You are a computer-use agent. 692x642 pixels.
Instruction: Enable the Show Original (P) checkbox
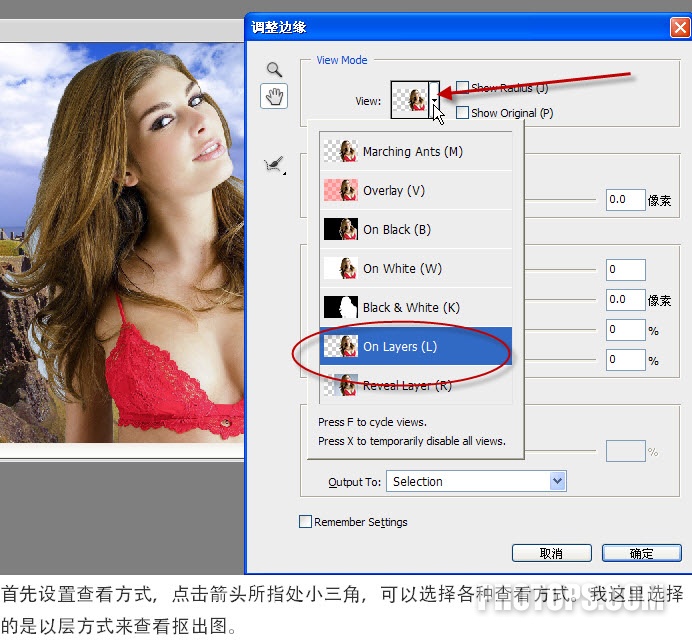462,113
